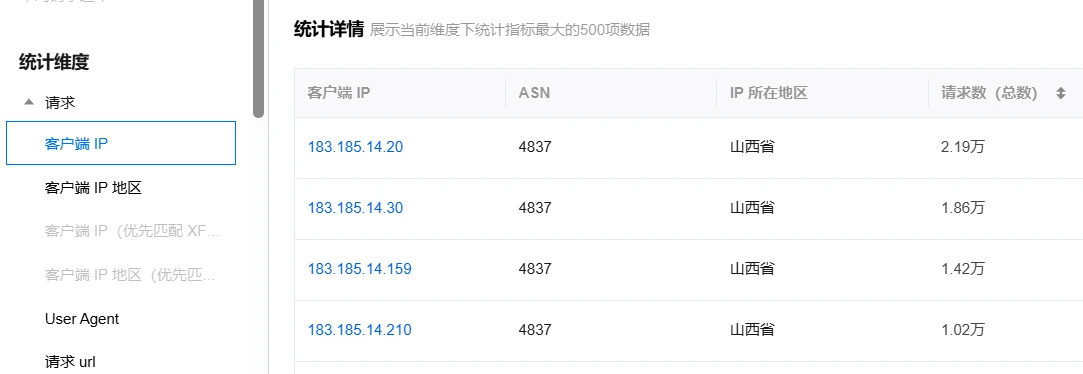Viewport: 1083px width, 374px height.
Task: Open IP link 183.185.14.20
Action: (x=355, y=147)
